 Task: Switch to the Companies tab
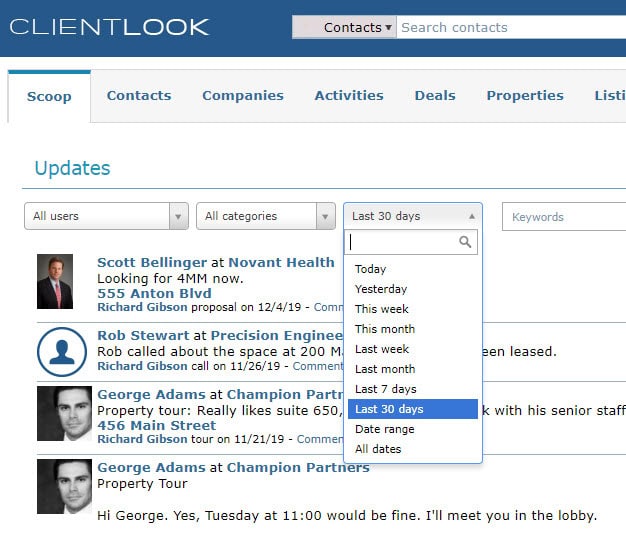(x=243, y=95)
